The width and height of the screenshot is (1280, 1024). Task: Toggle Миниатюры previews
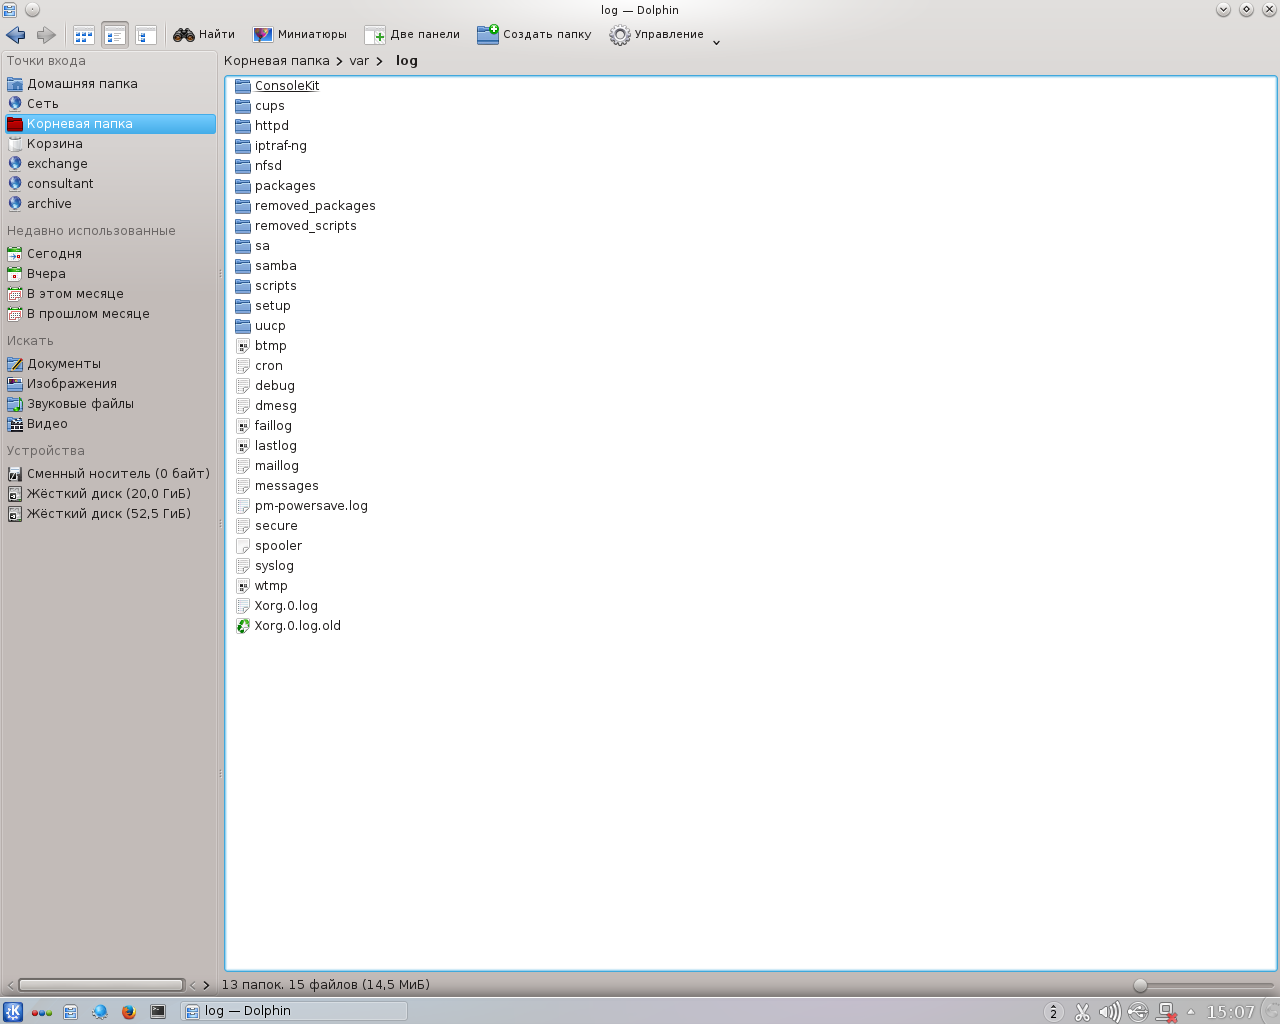pyautogui.click(x=299, y=35)
